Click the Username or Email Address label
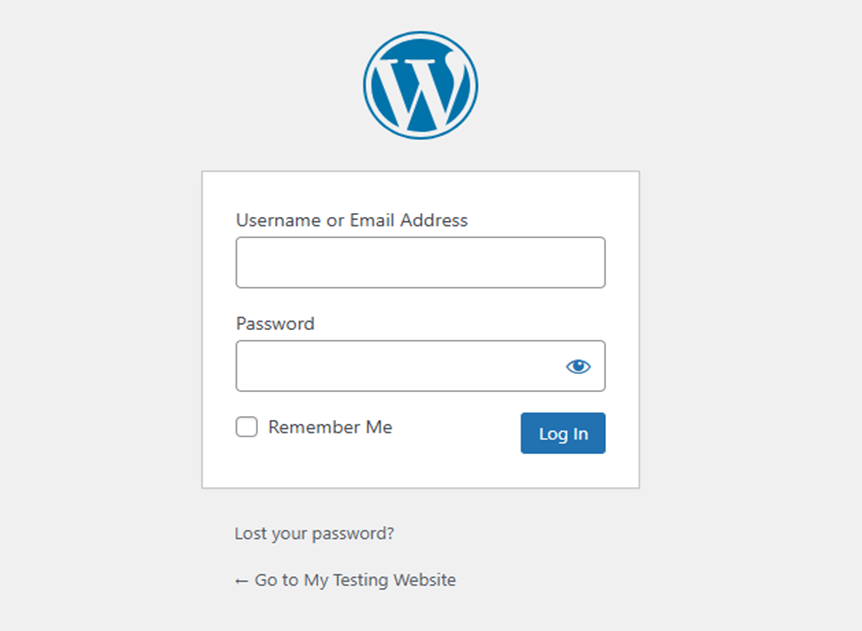862x631 pixels. pyautogui.click(x=352, y=220)
